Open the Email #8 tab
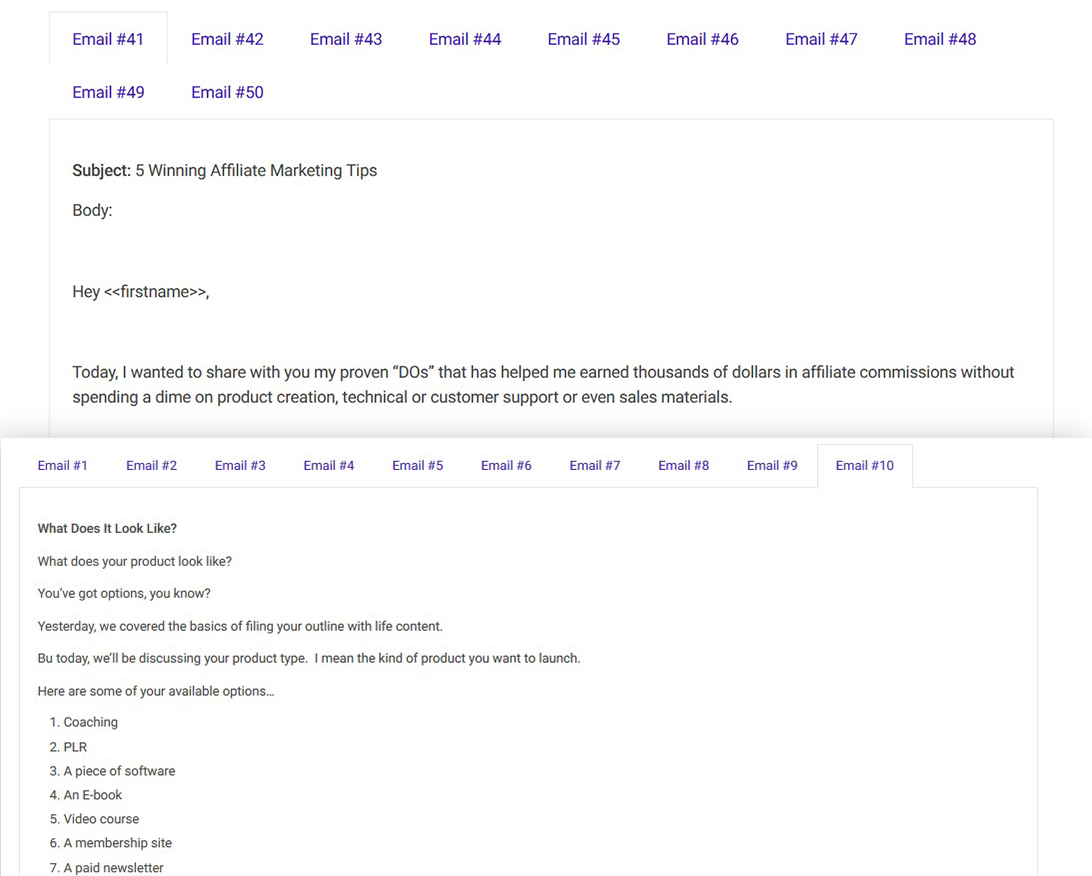 [683, 466]
